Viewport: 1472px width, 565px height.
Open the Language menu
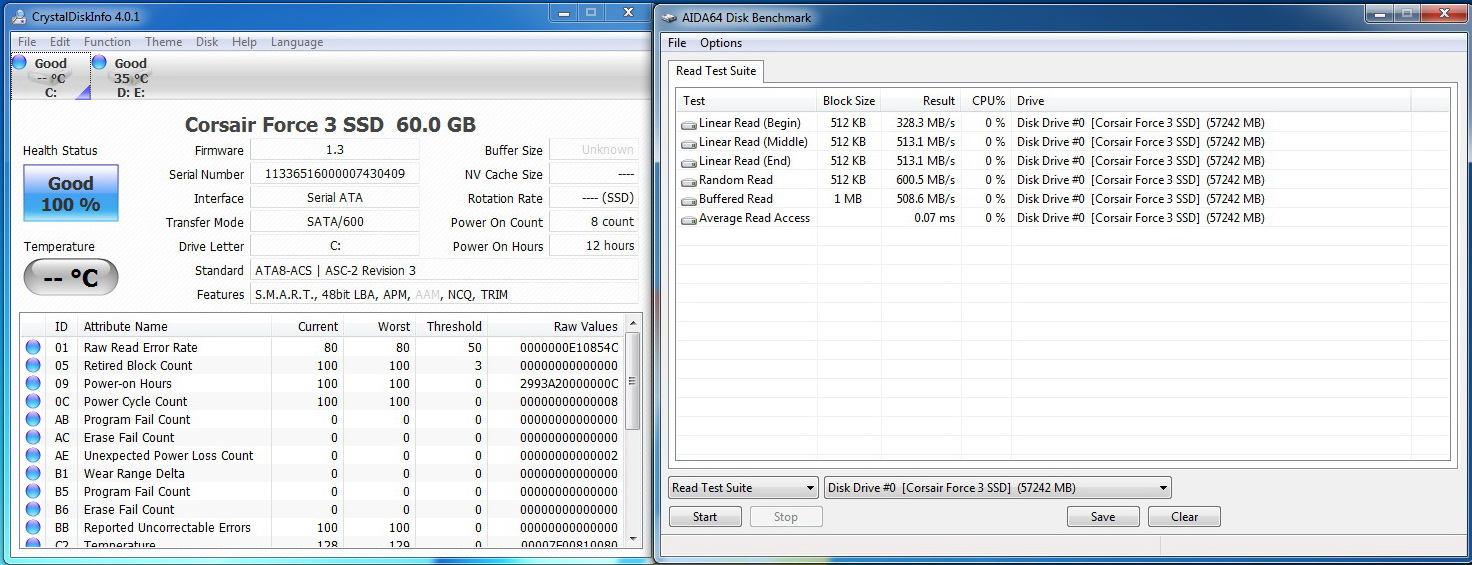(296, 42)
